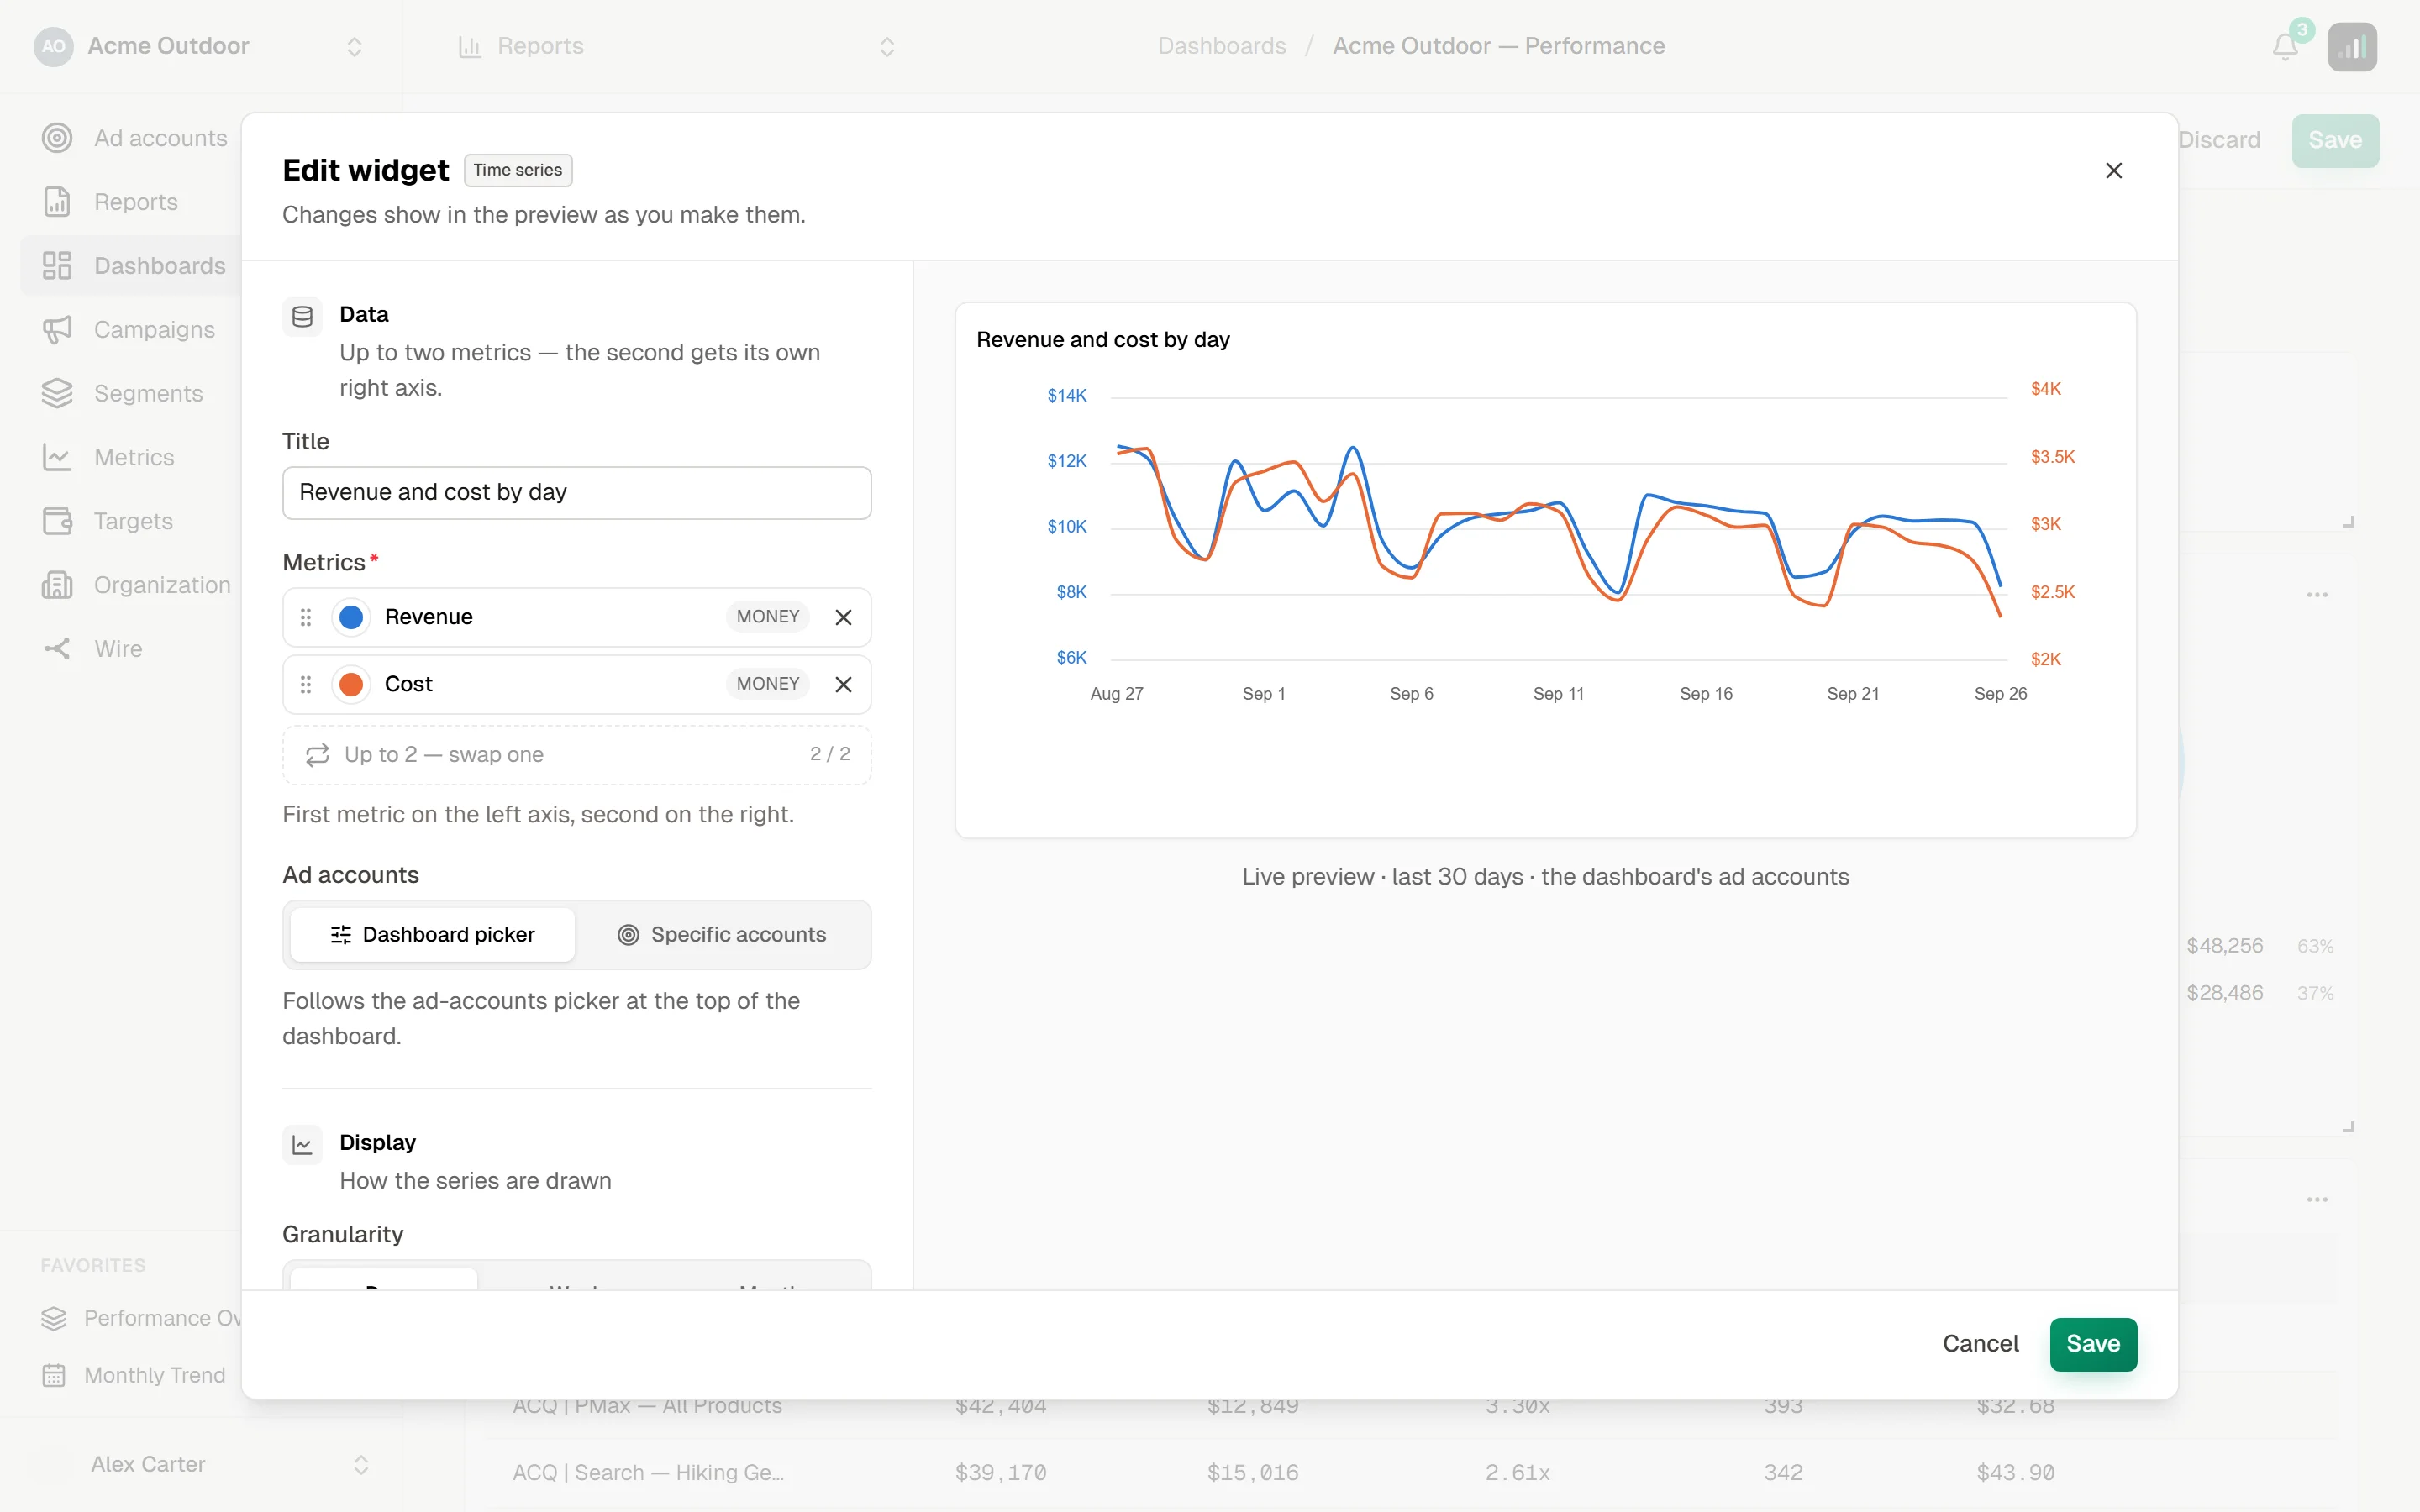The height and width of the screenshot is (1512, 2420).
Task: Click the orange Cost color swatch
Action: click(351, 685)
